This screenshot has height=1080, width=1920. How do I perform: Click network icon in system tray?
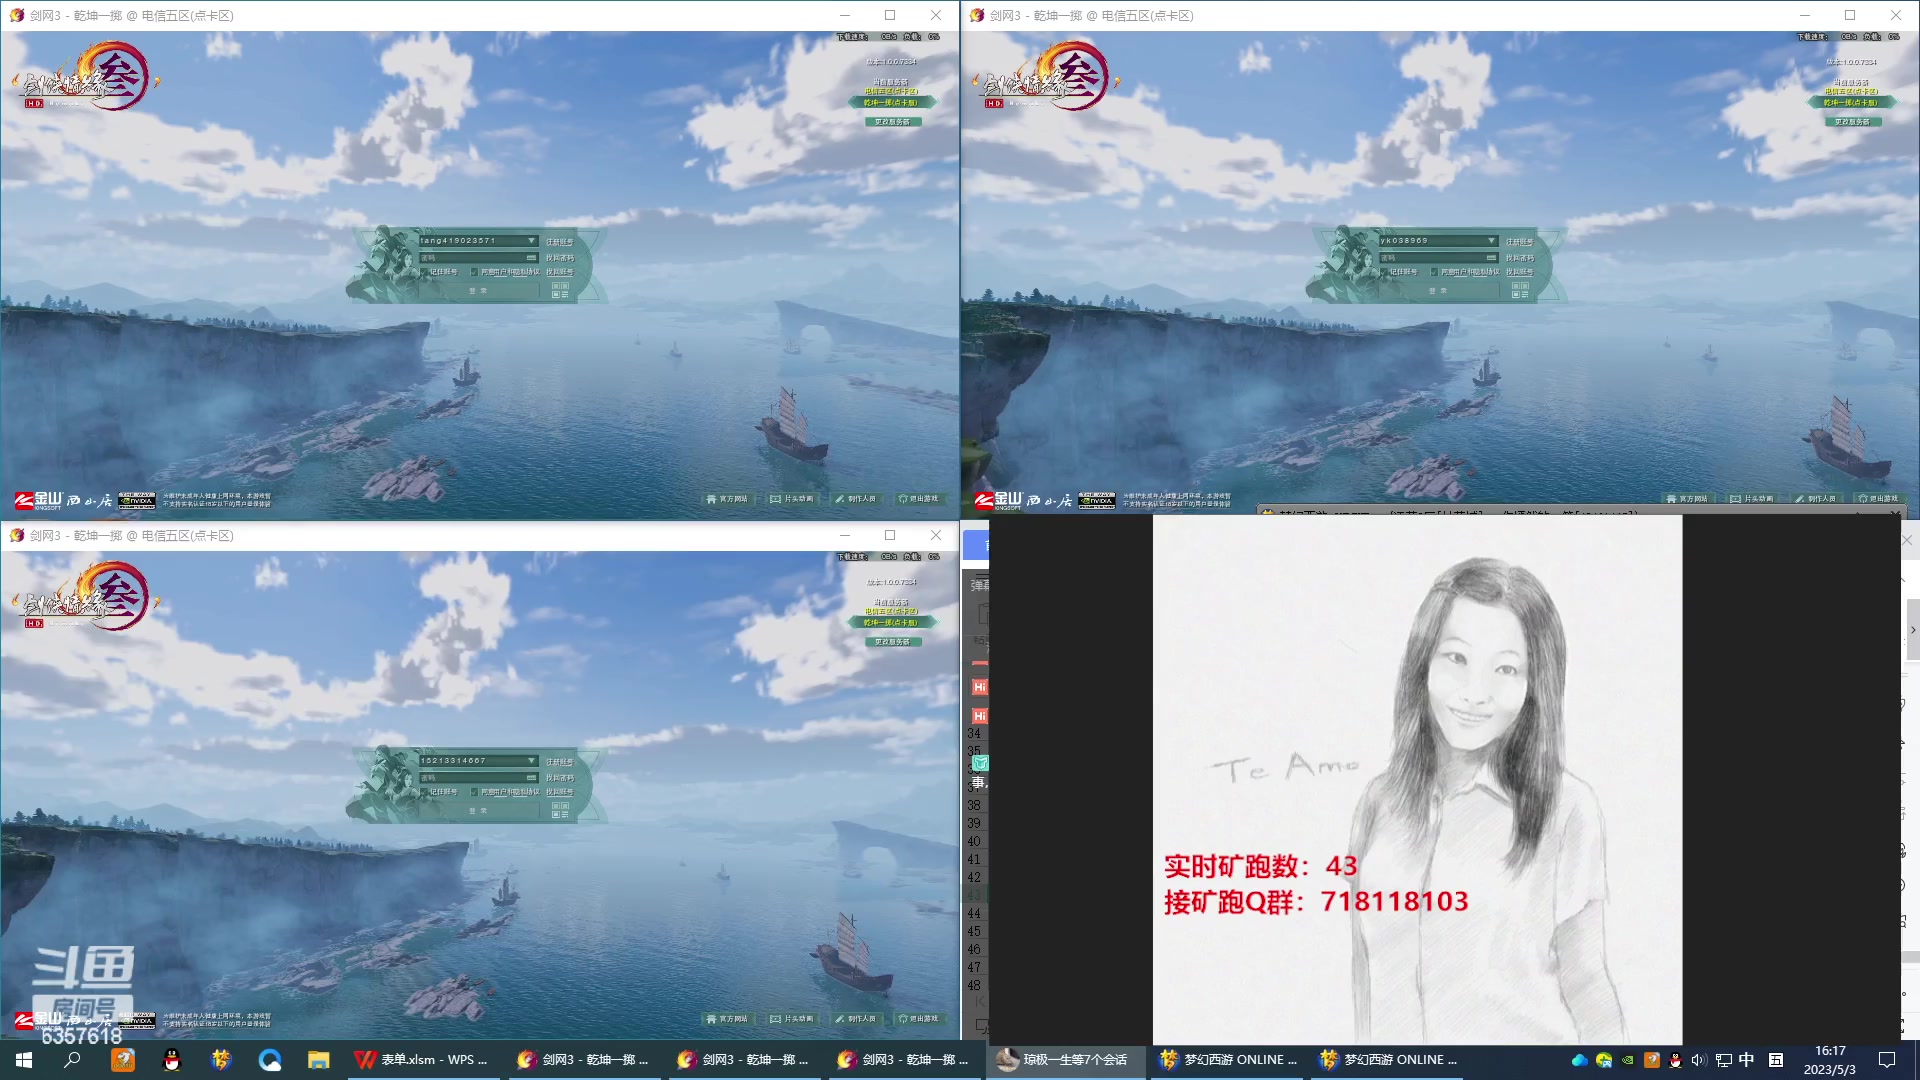[x=1723, y=1060]
